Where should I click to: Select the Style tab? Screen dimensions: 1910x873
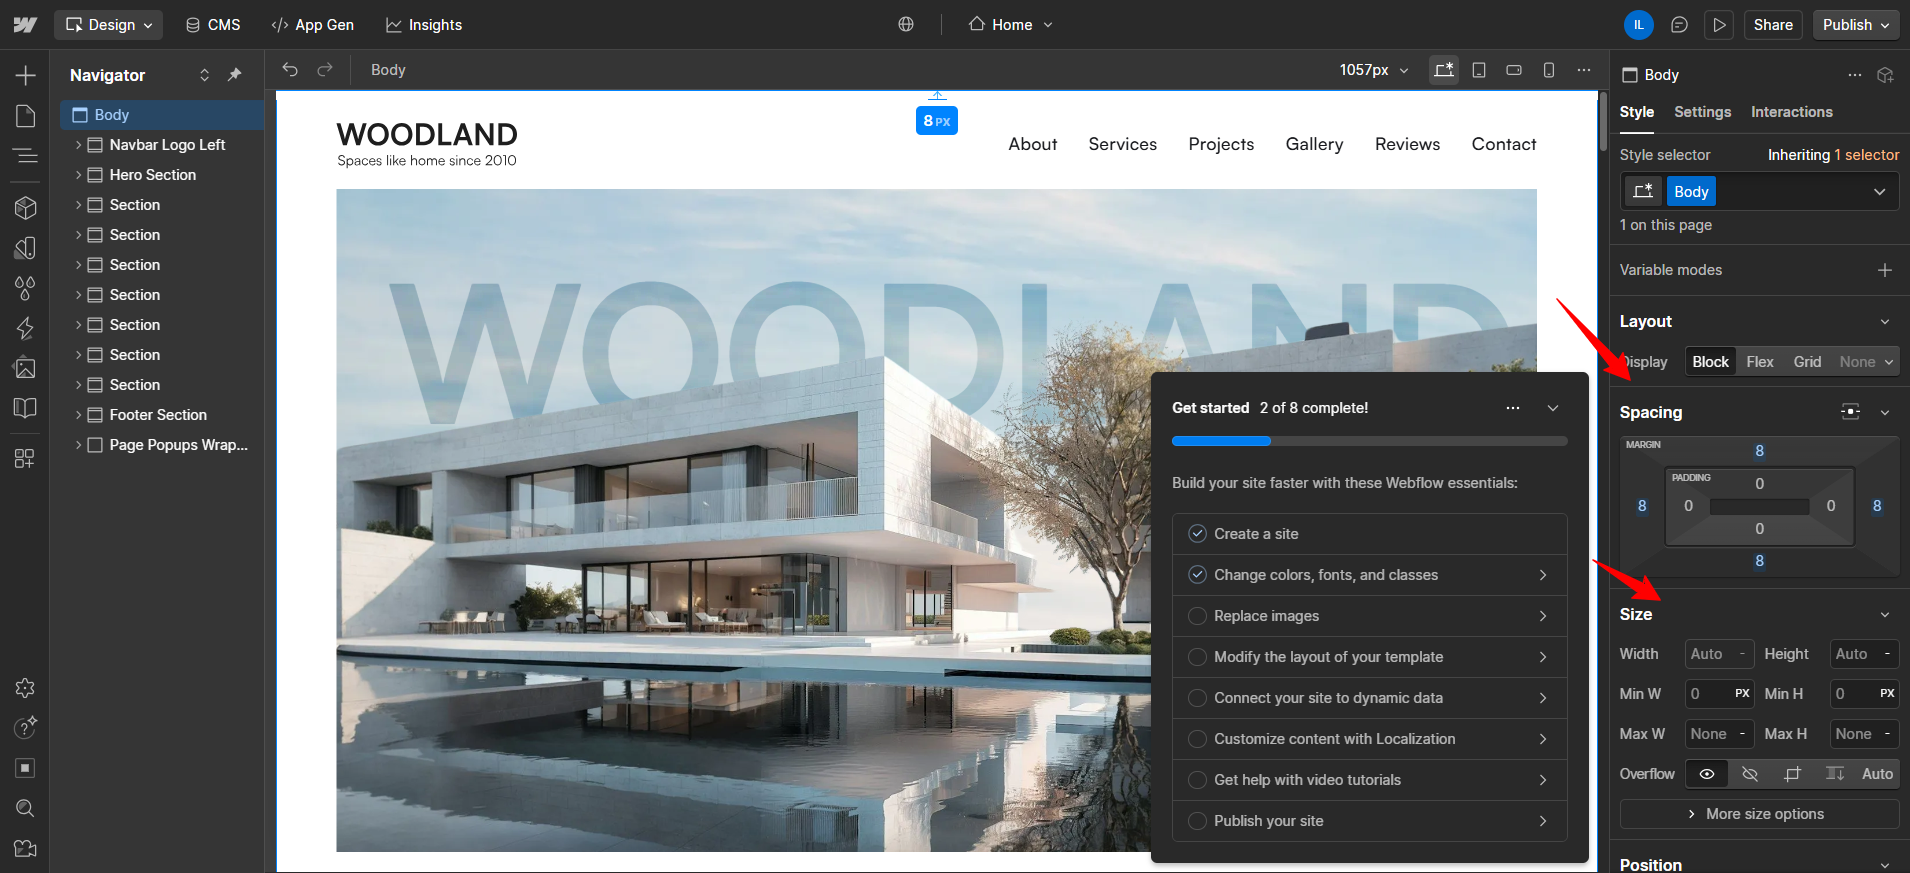(x=1637, y=112)
